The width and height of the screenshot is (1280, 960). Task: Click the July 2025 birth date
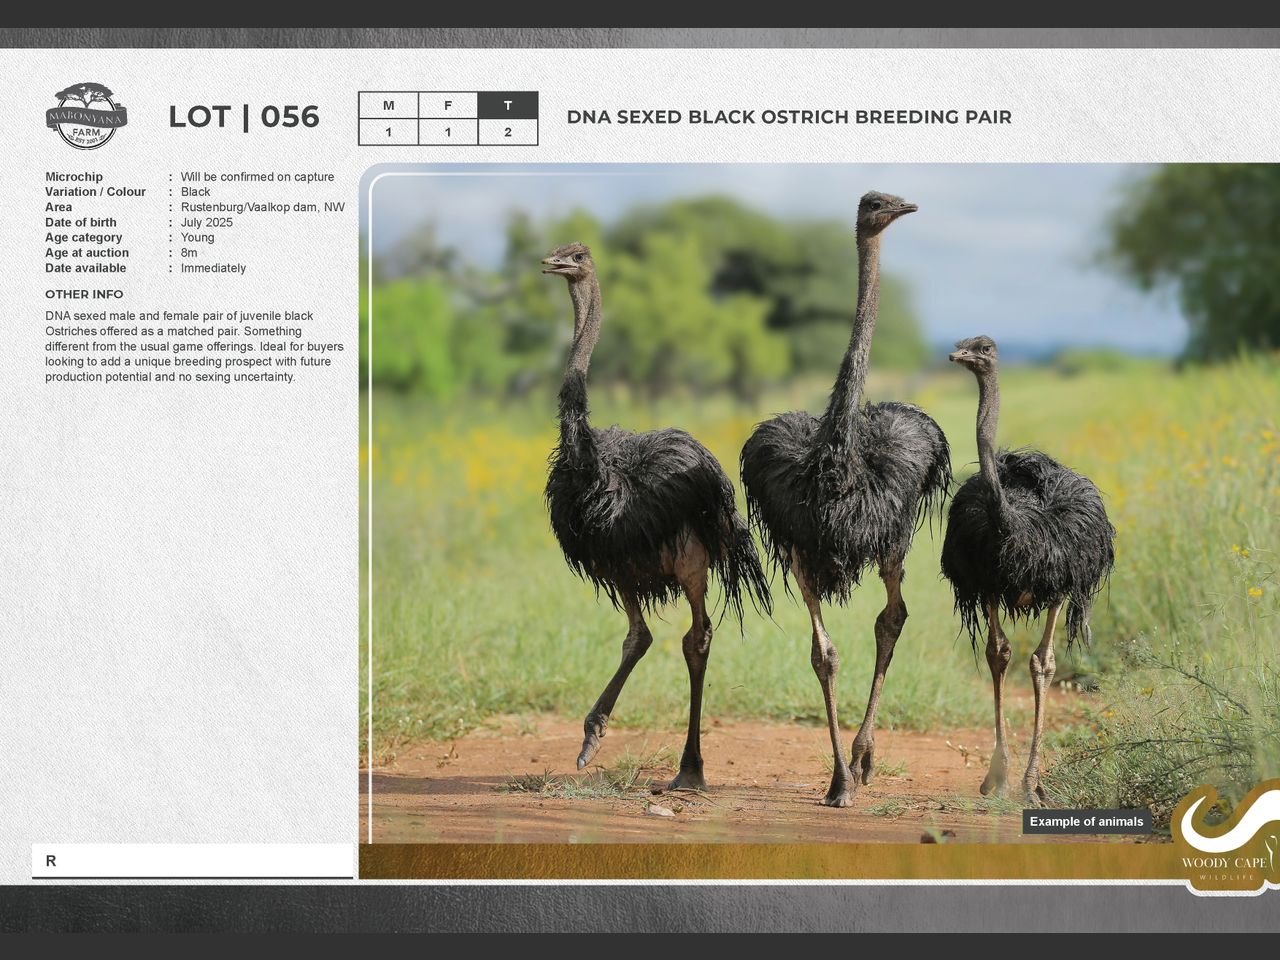click(x=206, y=223)
